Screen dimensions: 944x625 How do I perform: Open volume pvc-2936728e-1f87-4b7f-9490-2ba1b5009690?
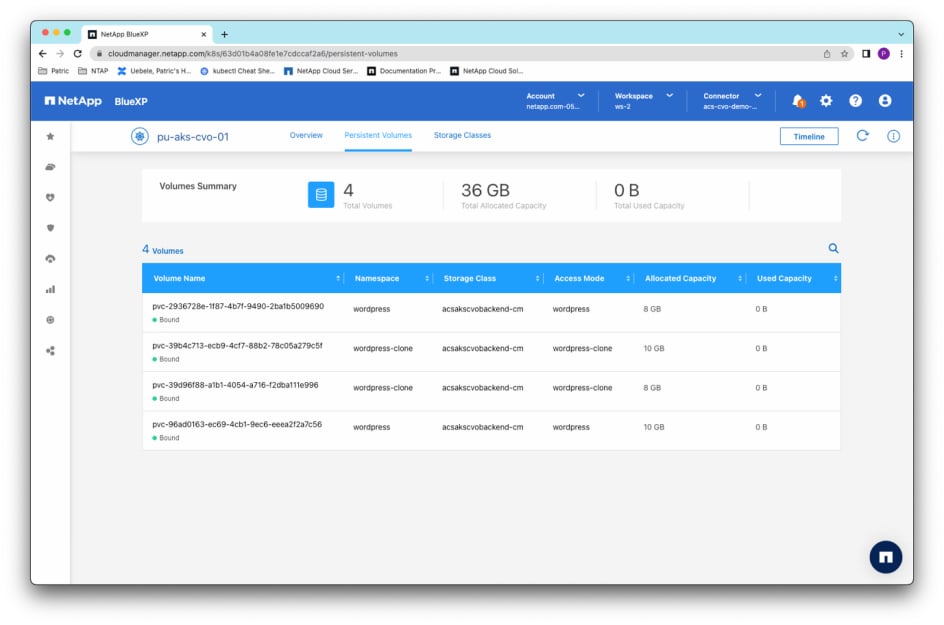click(238, 306)
